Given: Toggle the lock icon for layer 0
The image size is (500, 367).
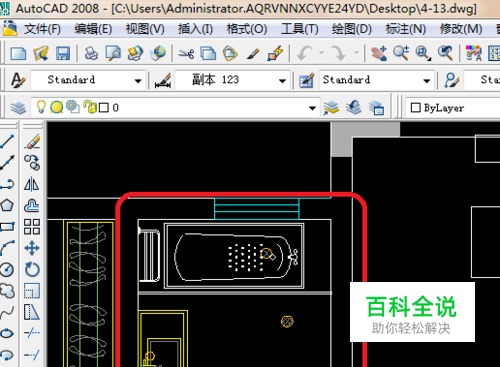Looking at the screenshot, I should (89, 107).
